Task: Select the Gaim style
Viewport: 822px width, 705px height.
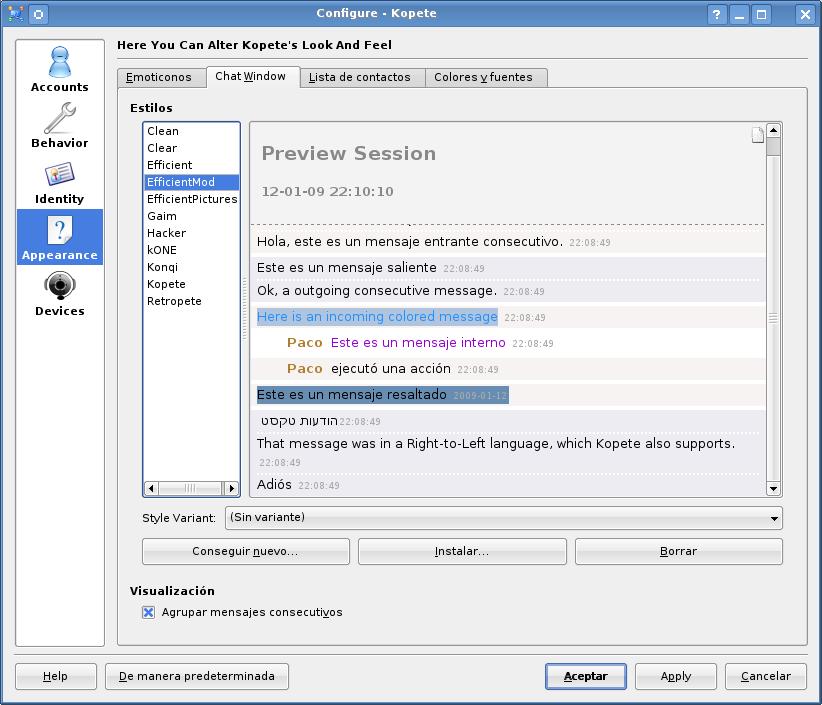Action: pyautogui.click(x=191, y=216)
